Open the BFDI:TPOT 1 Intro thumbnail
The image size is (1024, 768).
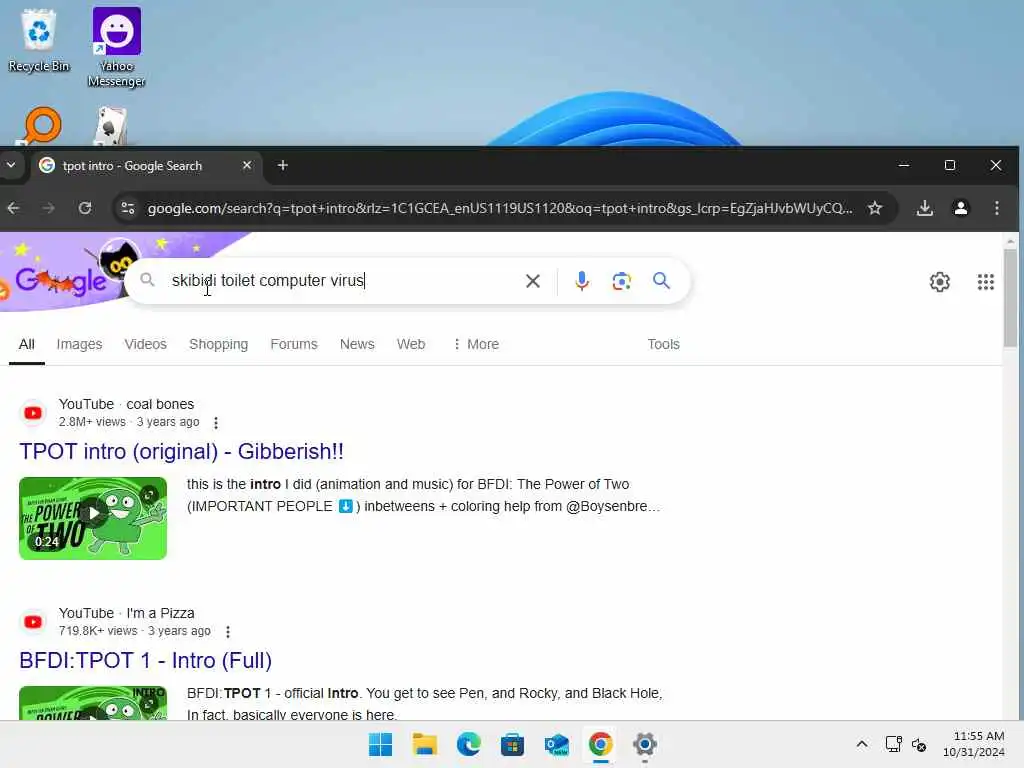tap(93, 703)
